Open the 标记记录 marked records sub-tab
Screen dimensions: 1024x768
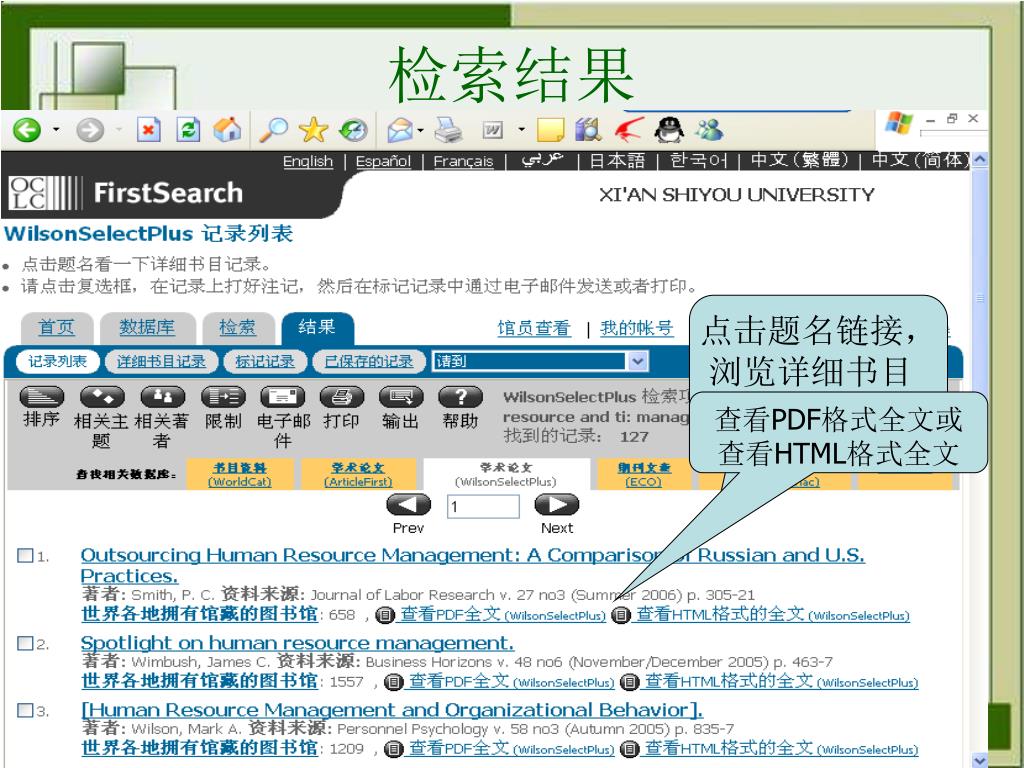[264, 361]
